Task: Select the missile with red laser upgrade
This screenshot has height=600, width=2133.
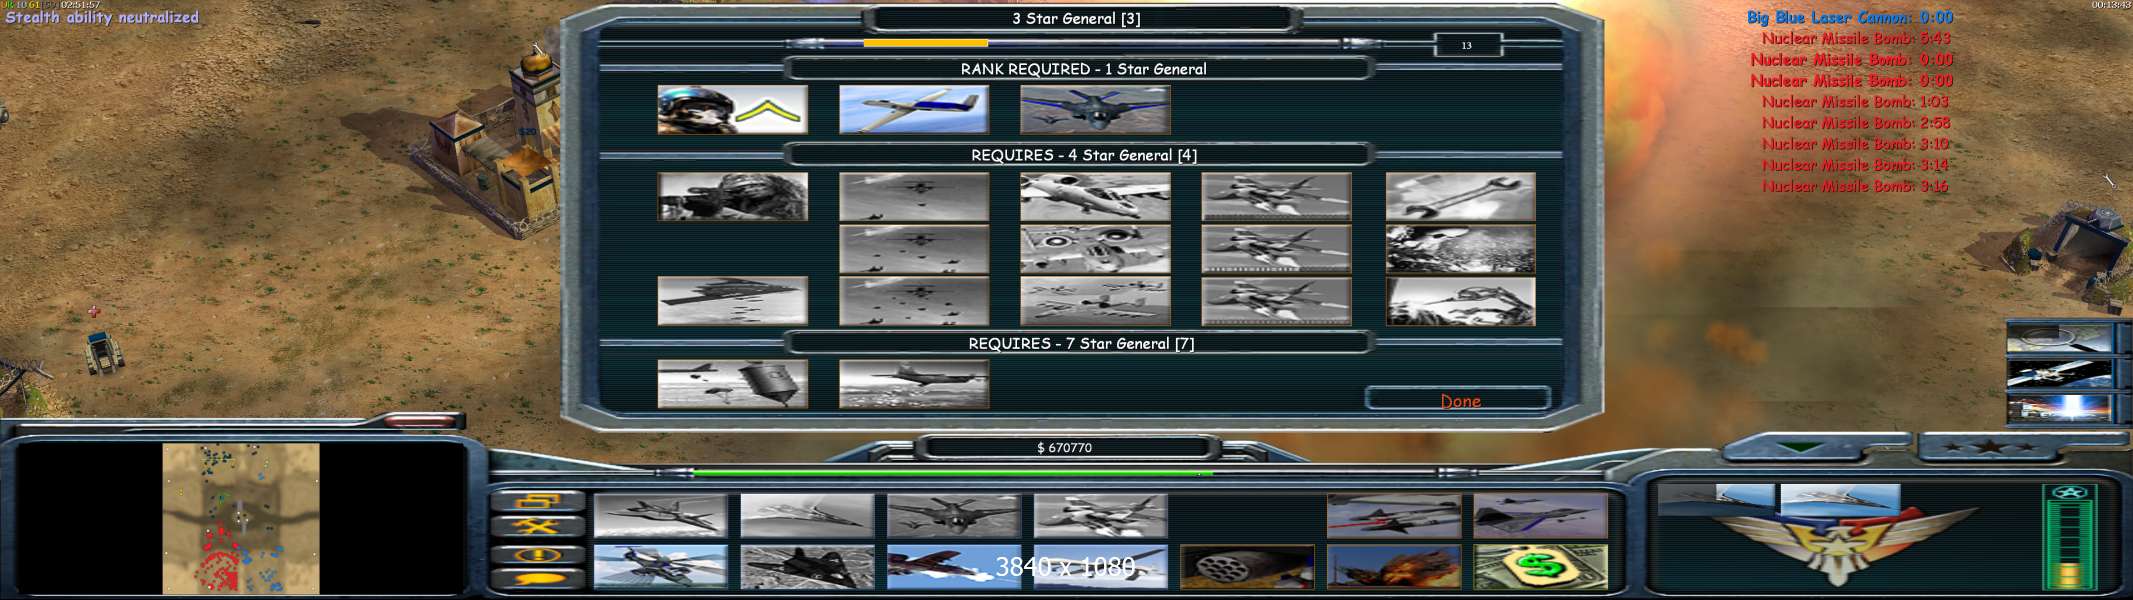Action: [1394, 516]
